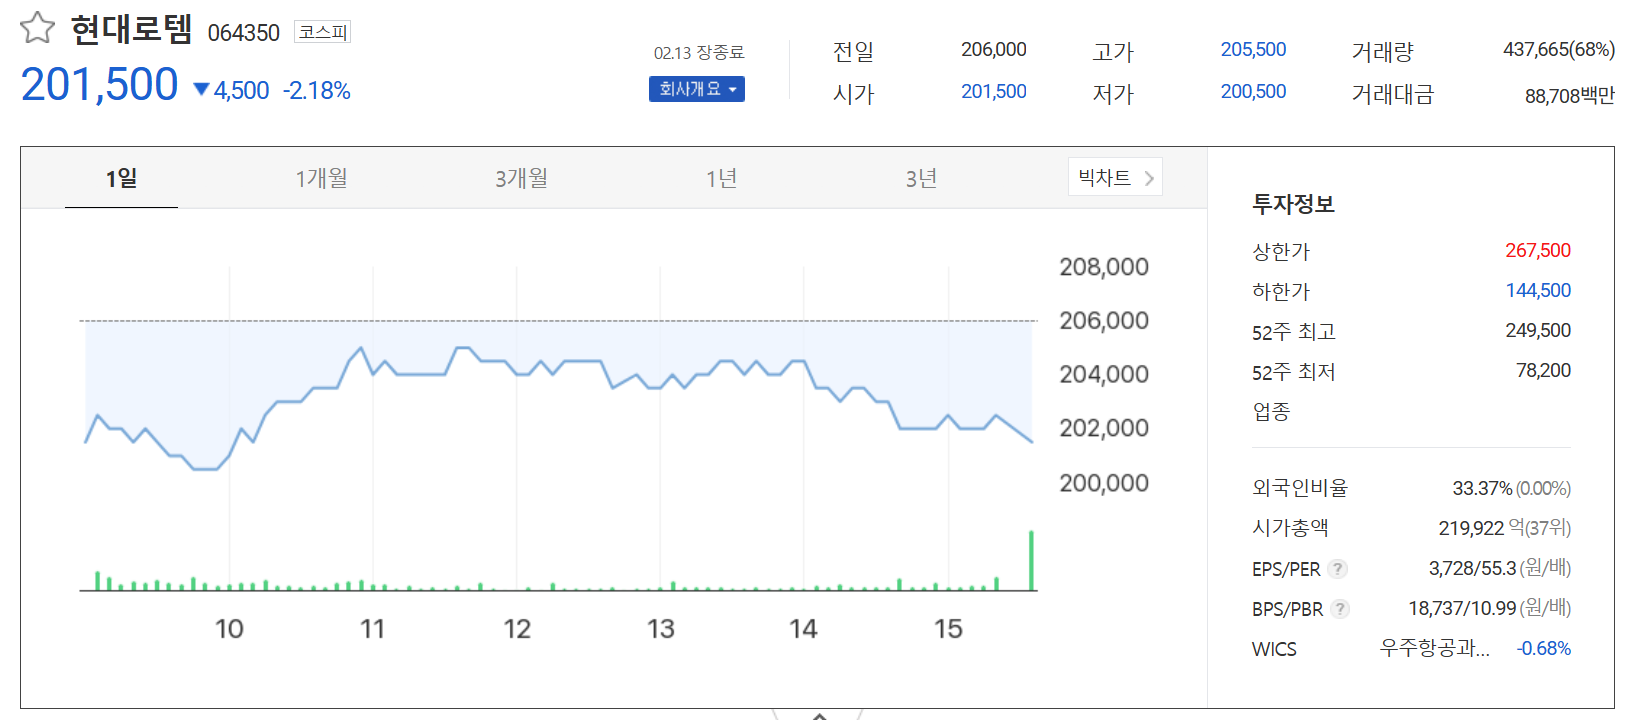Click the 52주 최고 value 249,500
The width and height of the screenshot is (1627, 720).
1538,331
